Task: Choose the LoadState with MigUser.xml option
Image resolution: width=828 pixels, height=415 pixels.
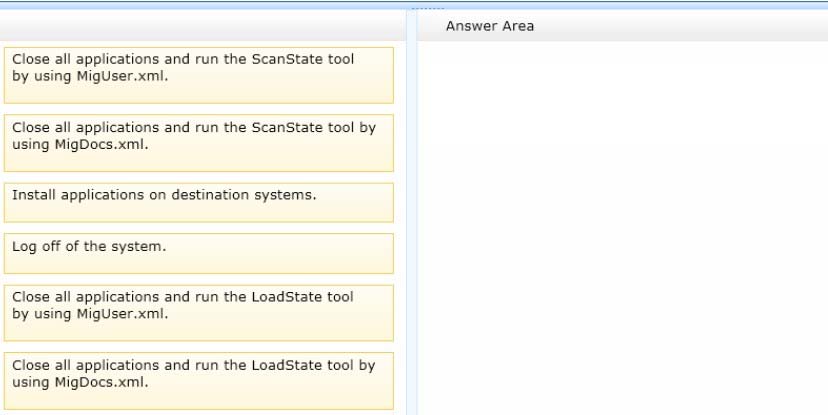Action: 199,312
